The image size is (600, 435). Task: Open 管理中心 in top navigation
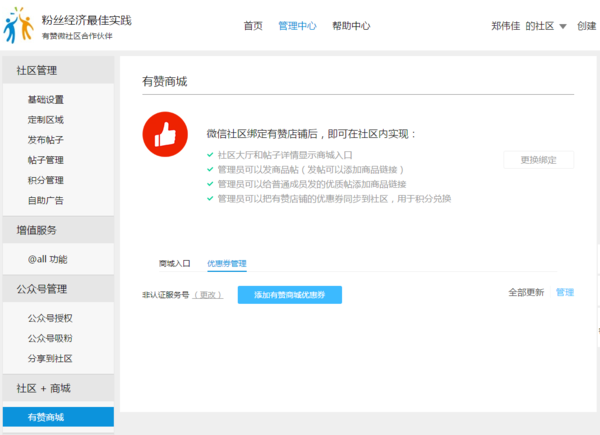click(x=297, y=26)
